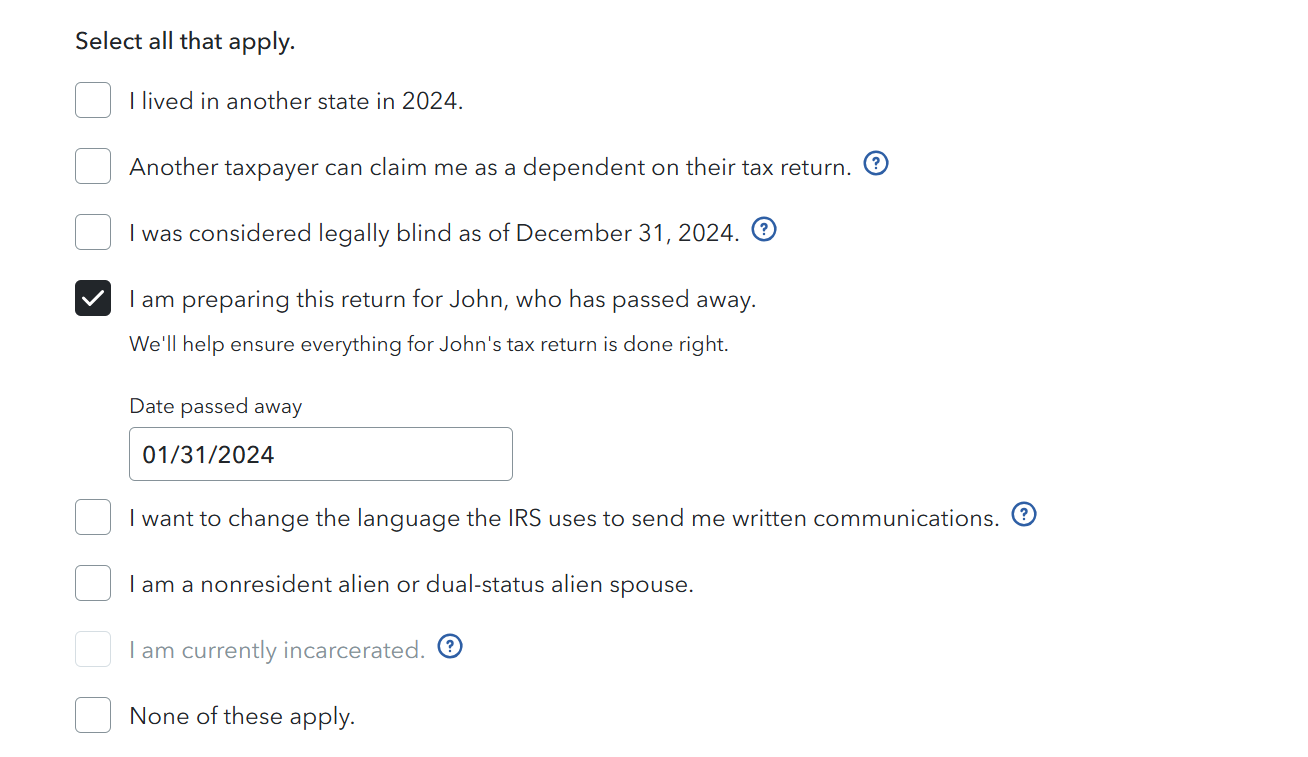Tick the change IRS language checkbox
The width and height of the screenshot is (1308, 757).
[93, 517]
